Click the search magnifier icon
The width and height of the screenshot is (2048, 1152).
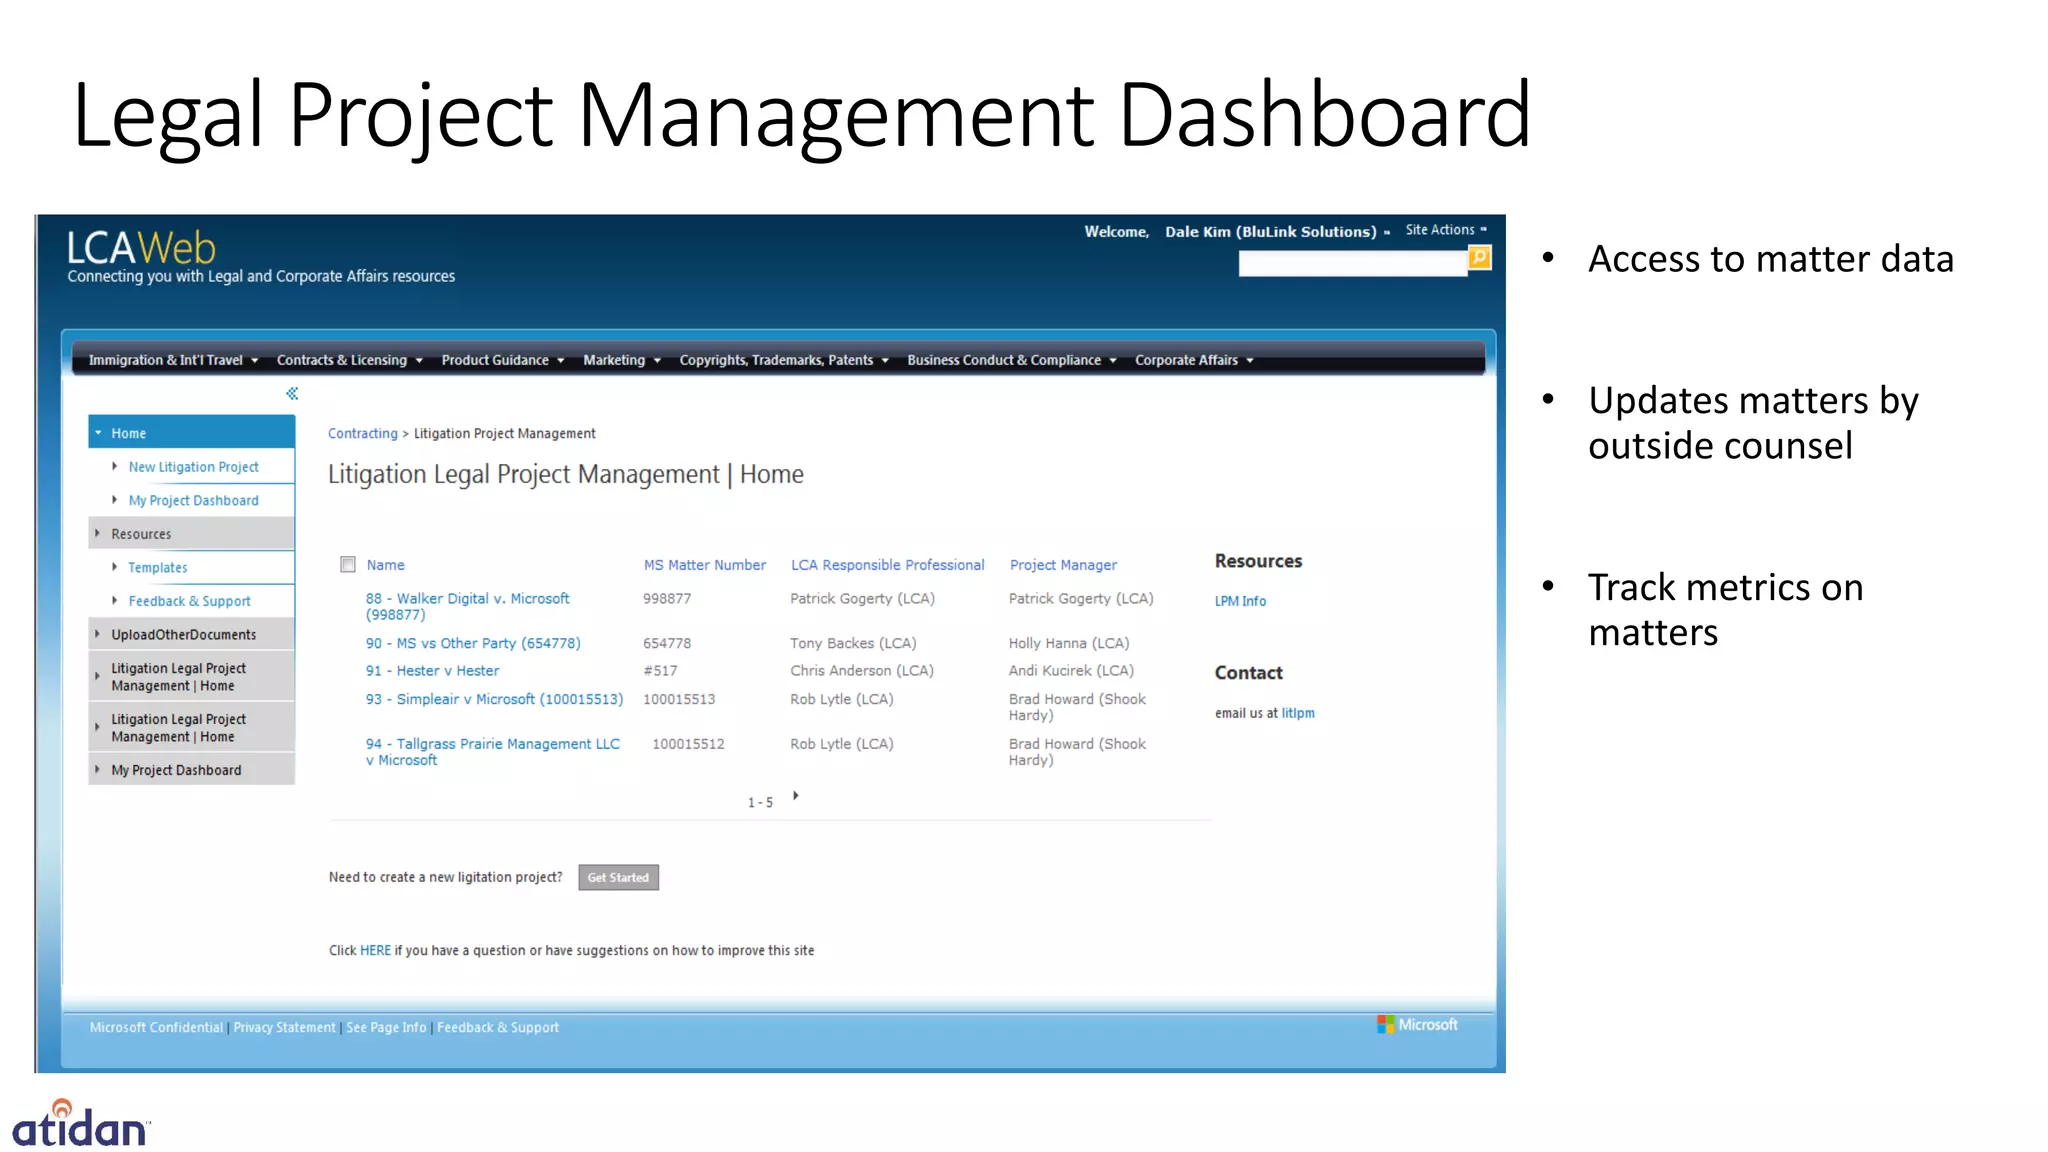(x=1479, y=258)
